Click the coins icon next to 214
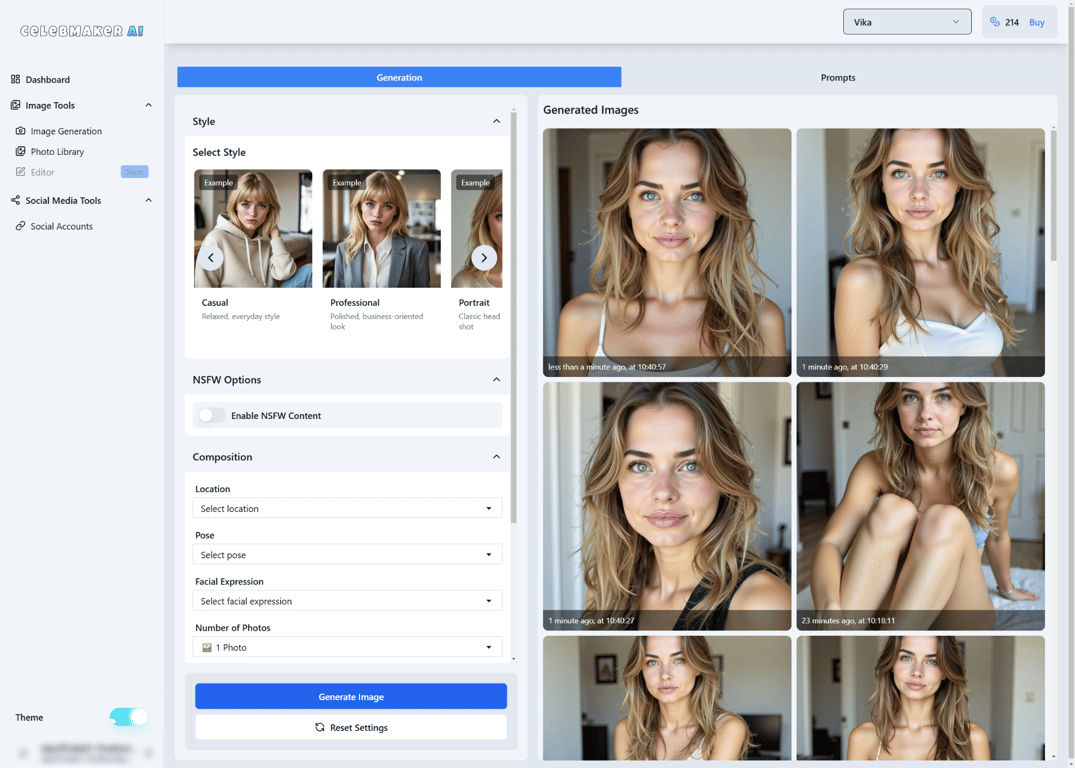 (x=993, y=21)
